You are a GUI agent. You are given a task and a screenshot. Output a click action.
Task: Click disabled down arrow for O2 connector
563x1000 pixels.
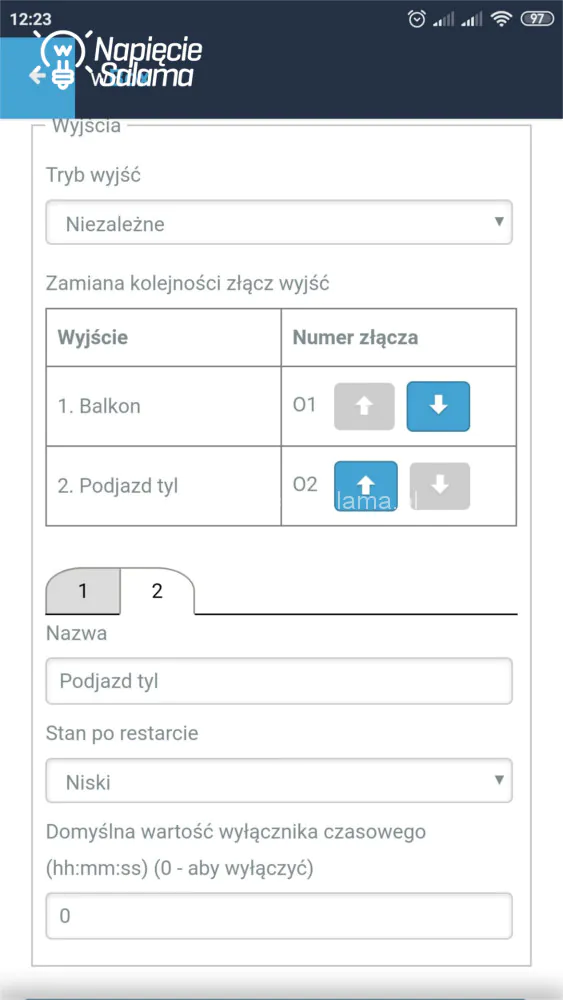point(439,486)
